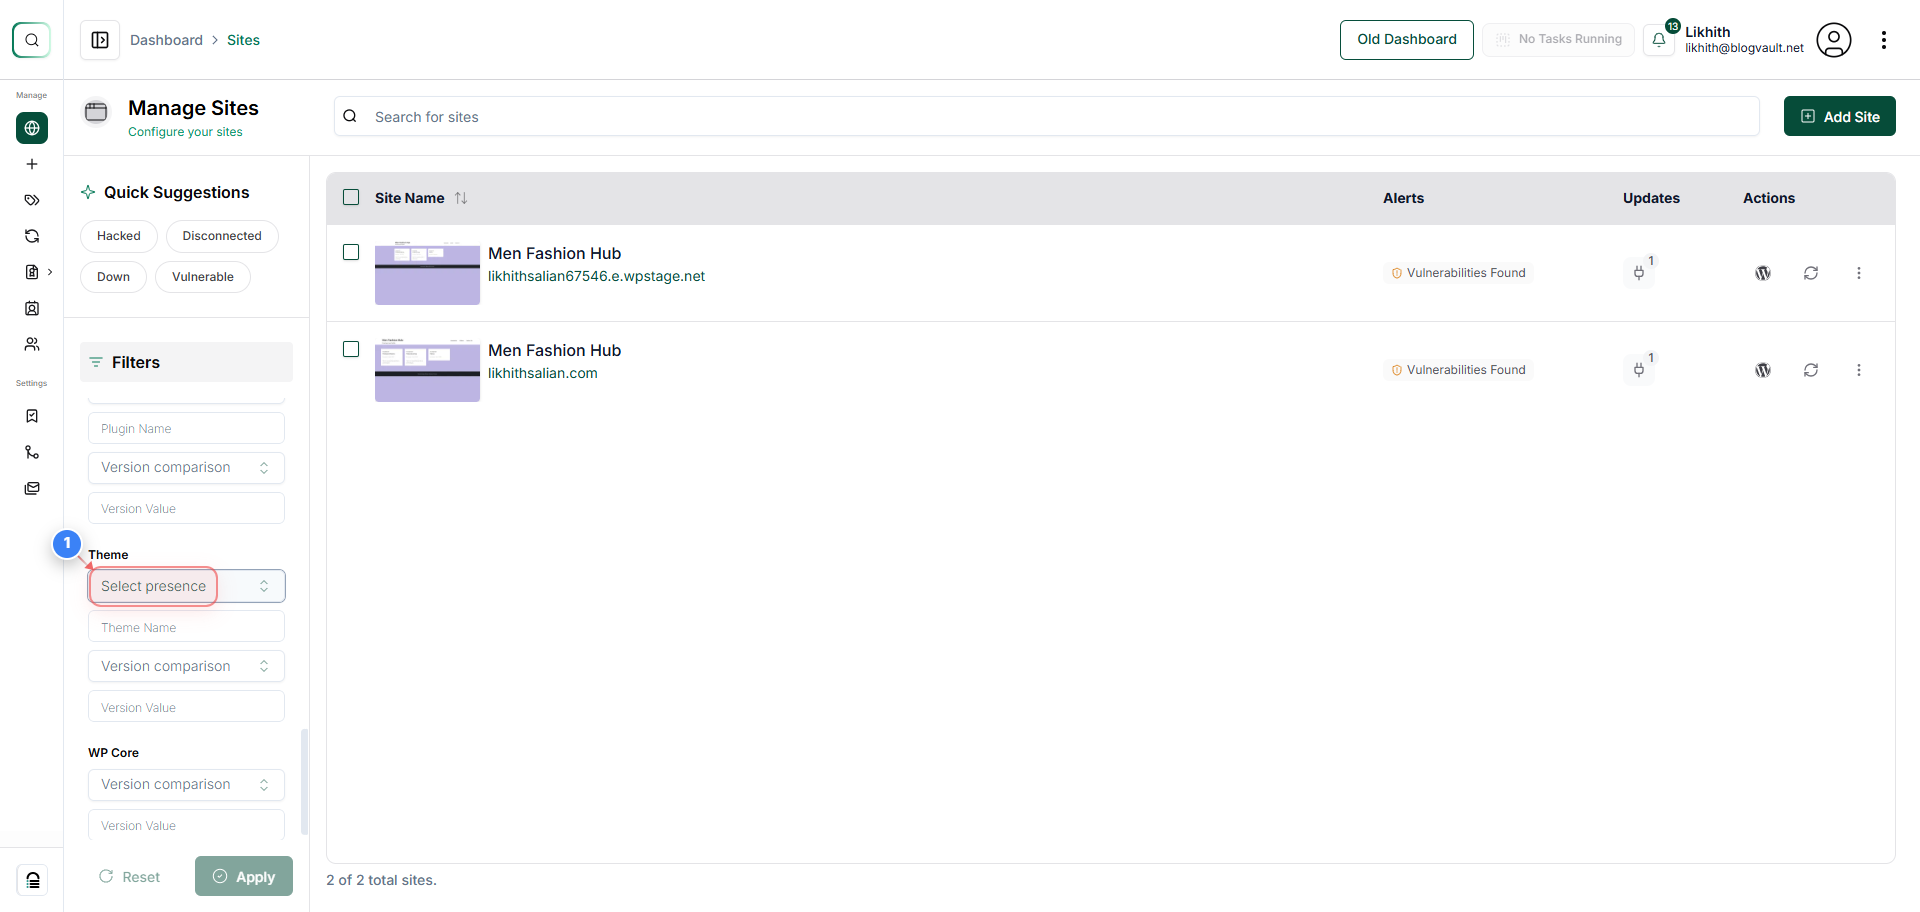The image size is (1920, 912).
Task: Select checkbox for likhithsalian.com site
Action: 351,349
